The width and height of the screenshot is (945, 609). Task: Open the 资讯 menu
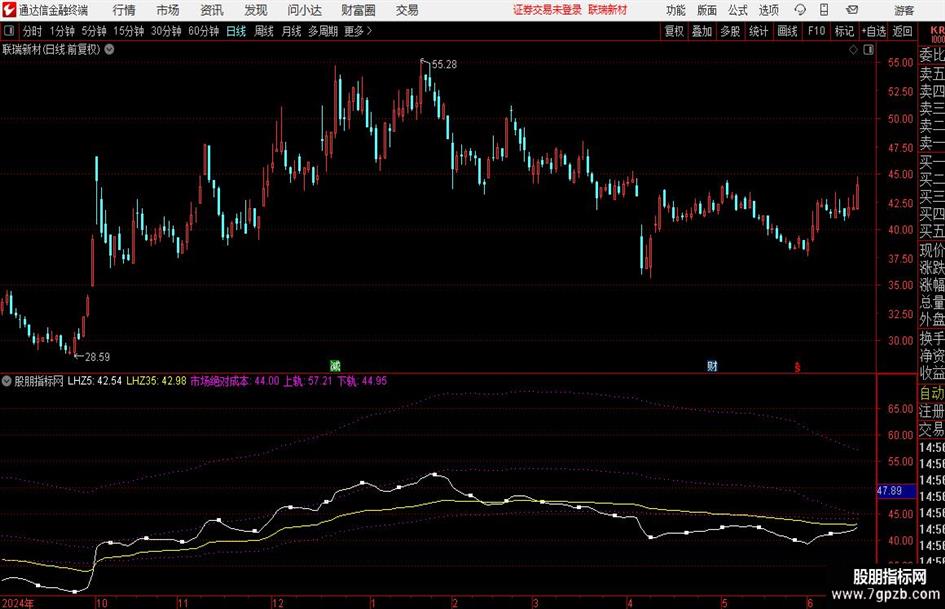(212, 10)
